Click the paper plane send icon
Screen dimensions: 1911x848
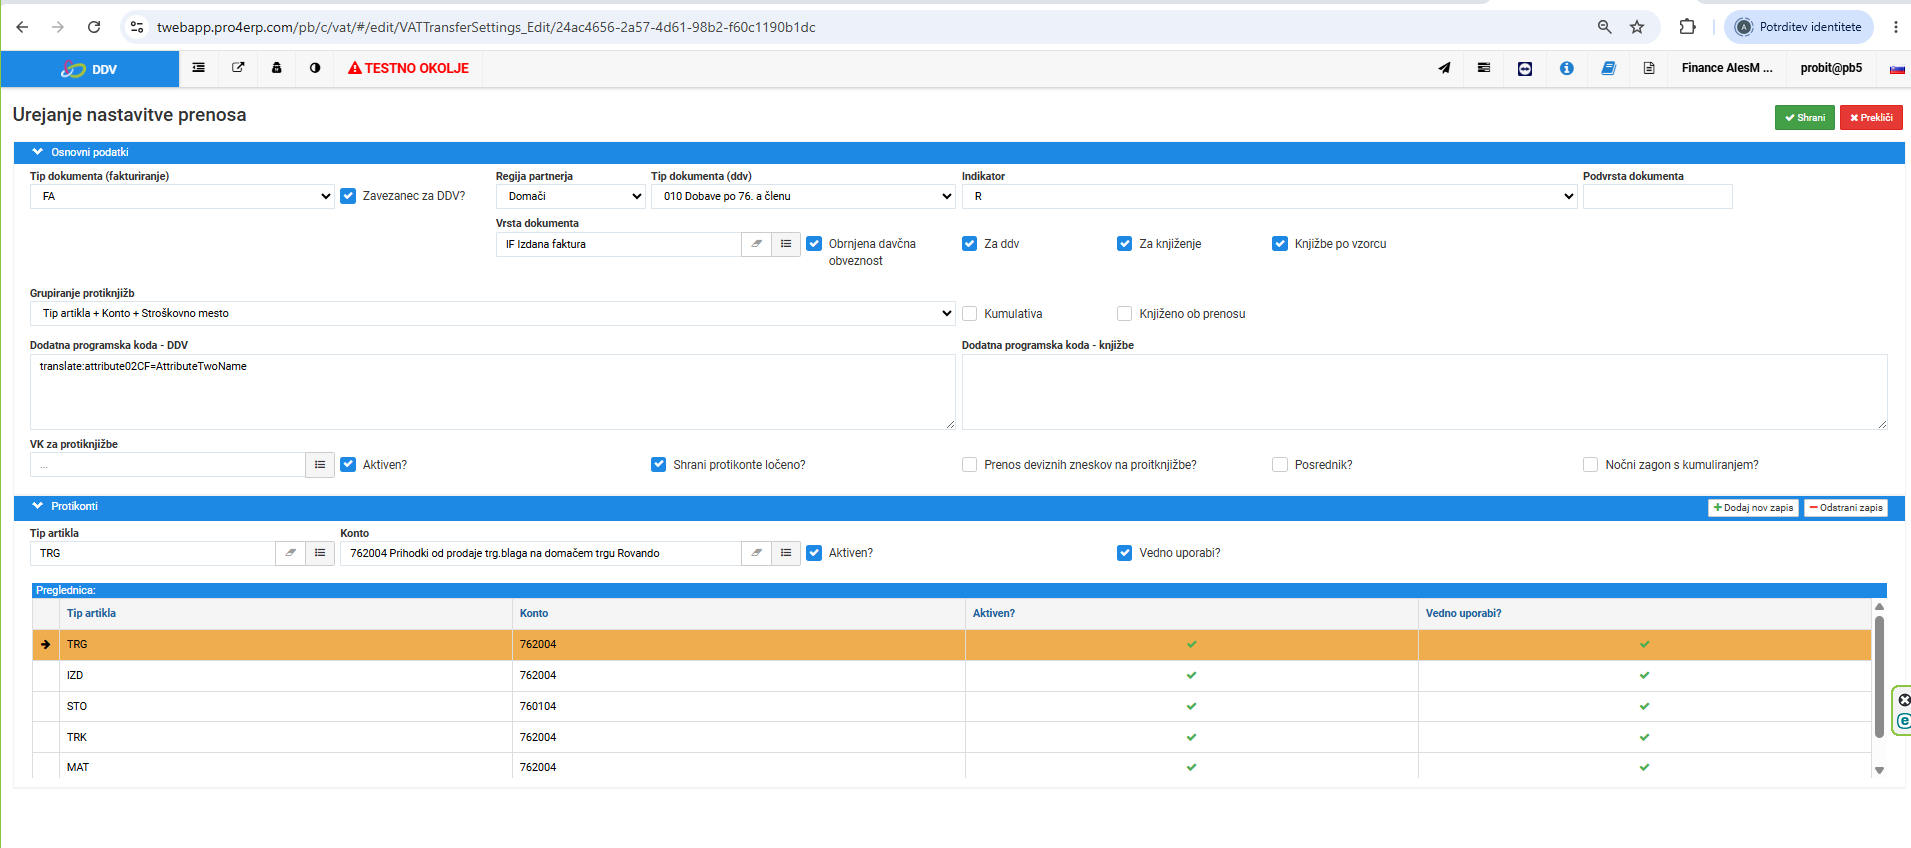(x=1444, y=68)
